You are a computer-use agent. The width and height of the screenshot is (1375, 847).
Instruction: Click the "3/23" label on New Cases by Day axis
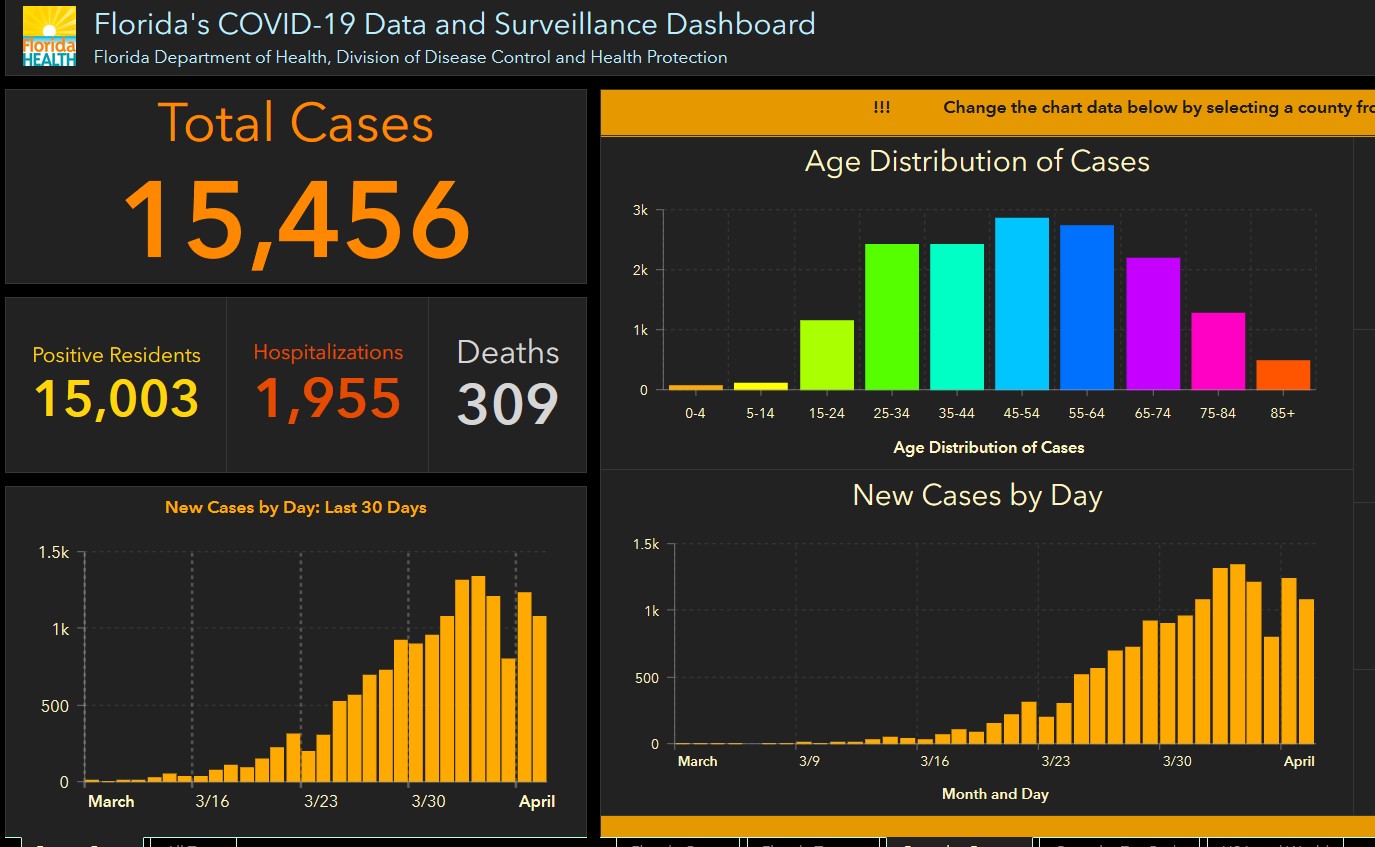point(1055,761)
